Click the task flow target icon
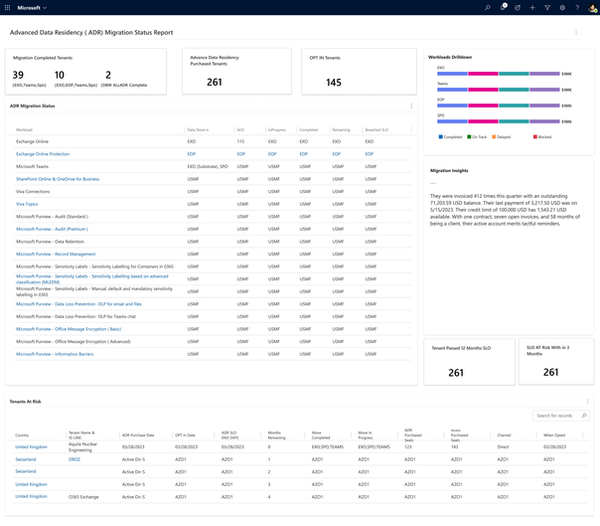Viewport: 600px width, 526px height. pyautogui.click(x=517, y=8)
